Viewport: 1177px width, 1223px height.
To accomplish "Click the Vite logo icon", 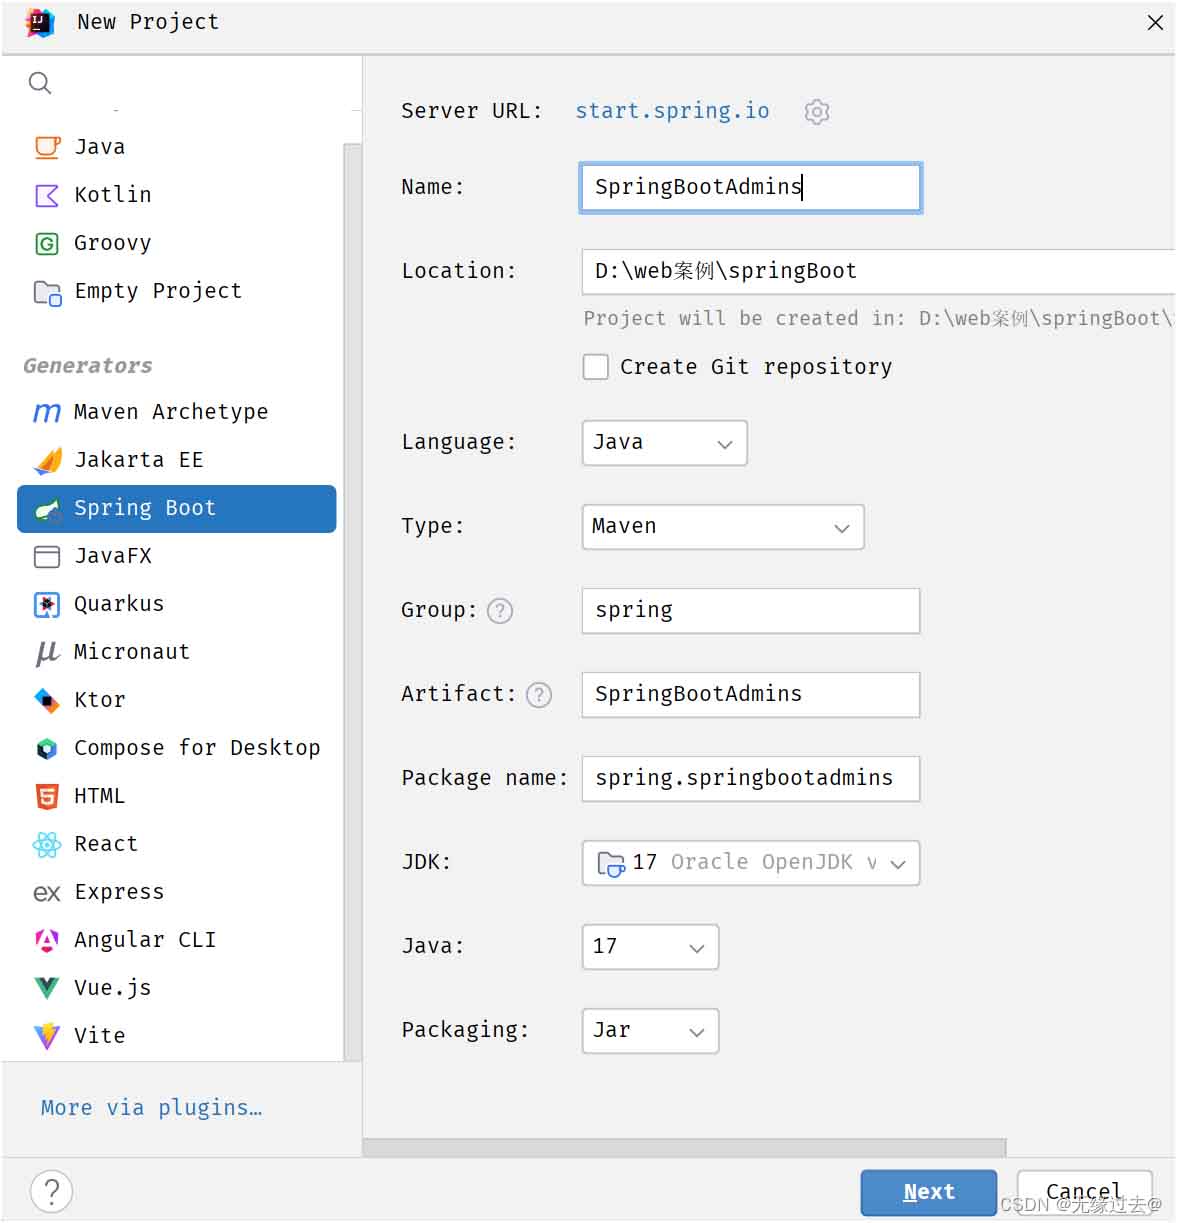I will click(x=47, y=1036).
